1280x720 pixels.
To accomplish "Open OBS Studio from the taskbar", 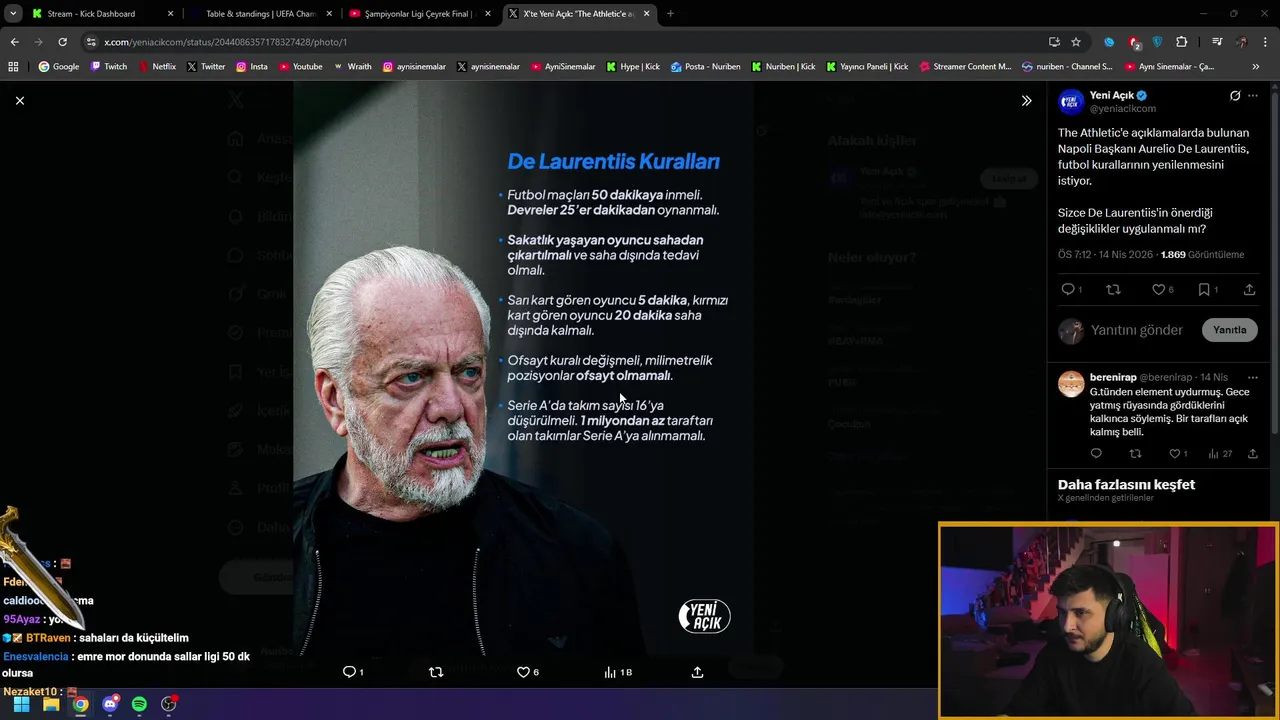I will pyautogui.click(x=169, y=704).
